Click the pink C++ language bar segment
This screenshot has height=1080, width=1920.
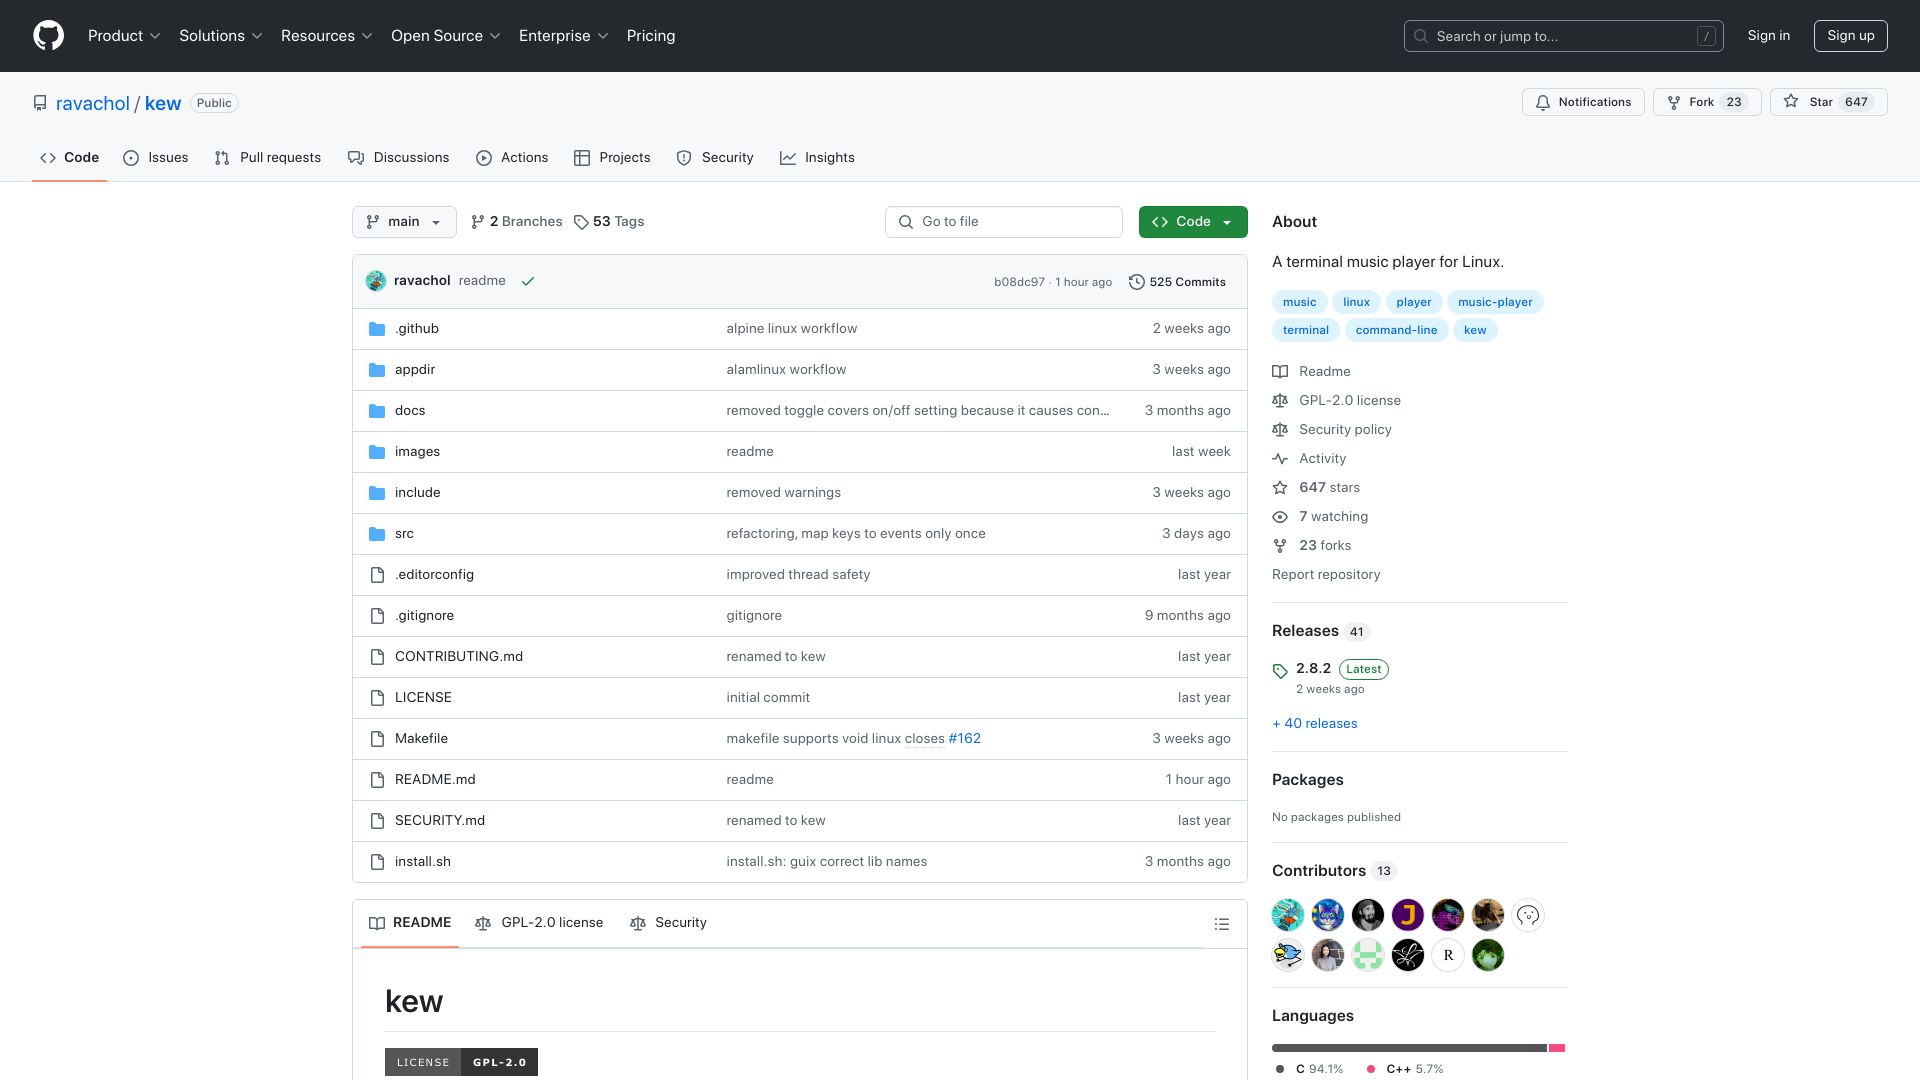coord(1557,1048)
